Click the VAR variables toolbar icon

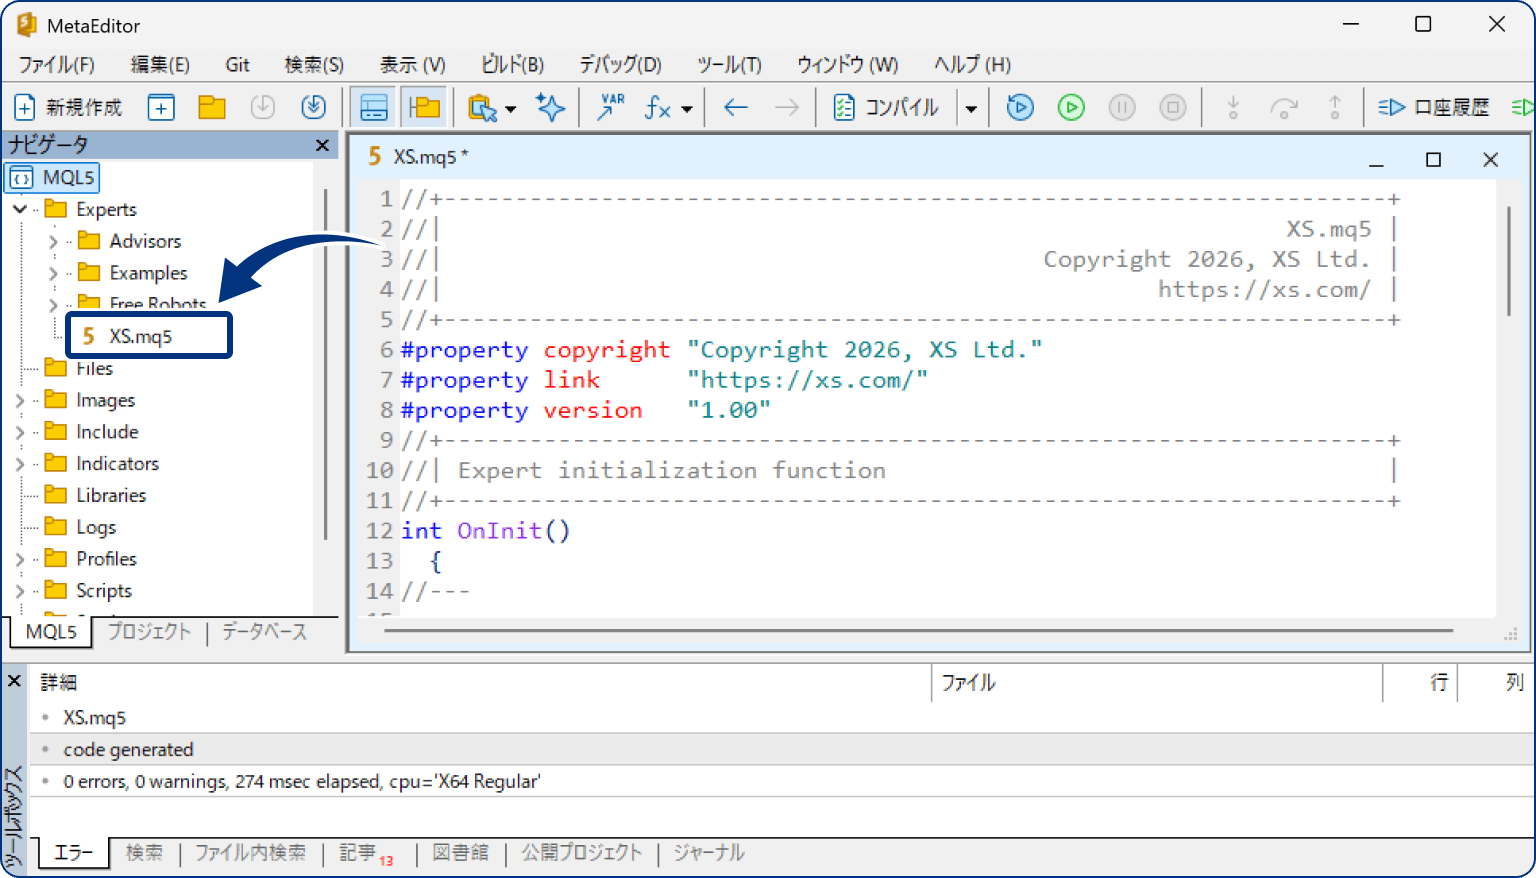pyautogui.click(x=610, y=107)
